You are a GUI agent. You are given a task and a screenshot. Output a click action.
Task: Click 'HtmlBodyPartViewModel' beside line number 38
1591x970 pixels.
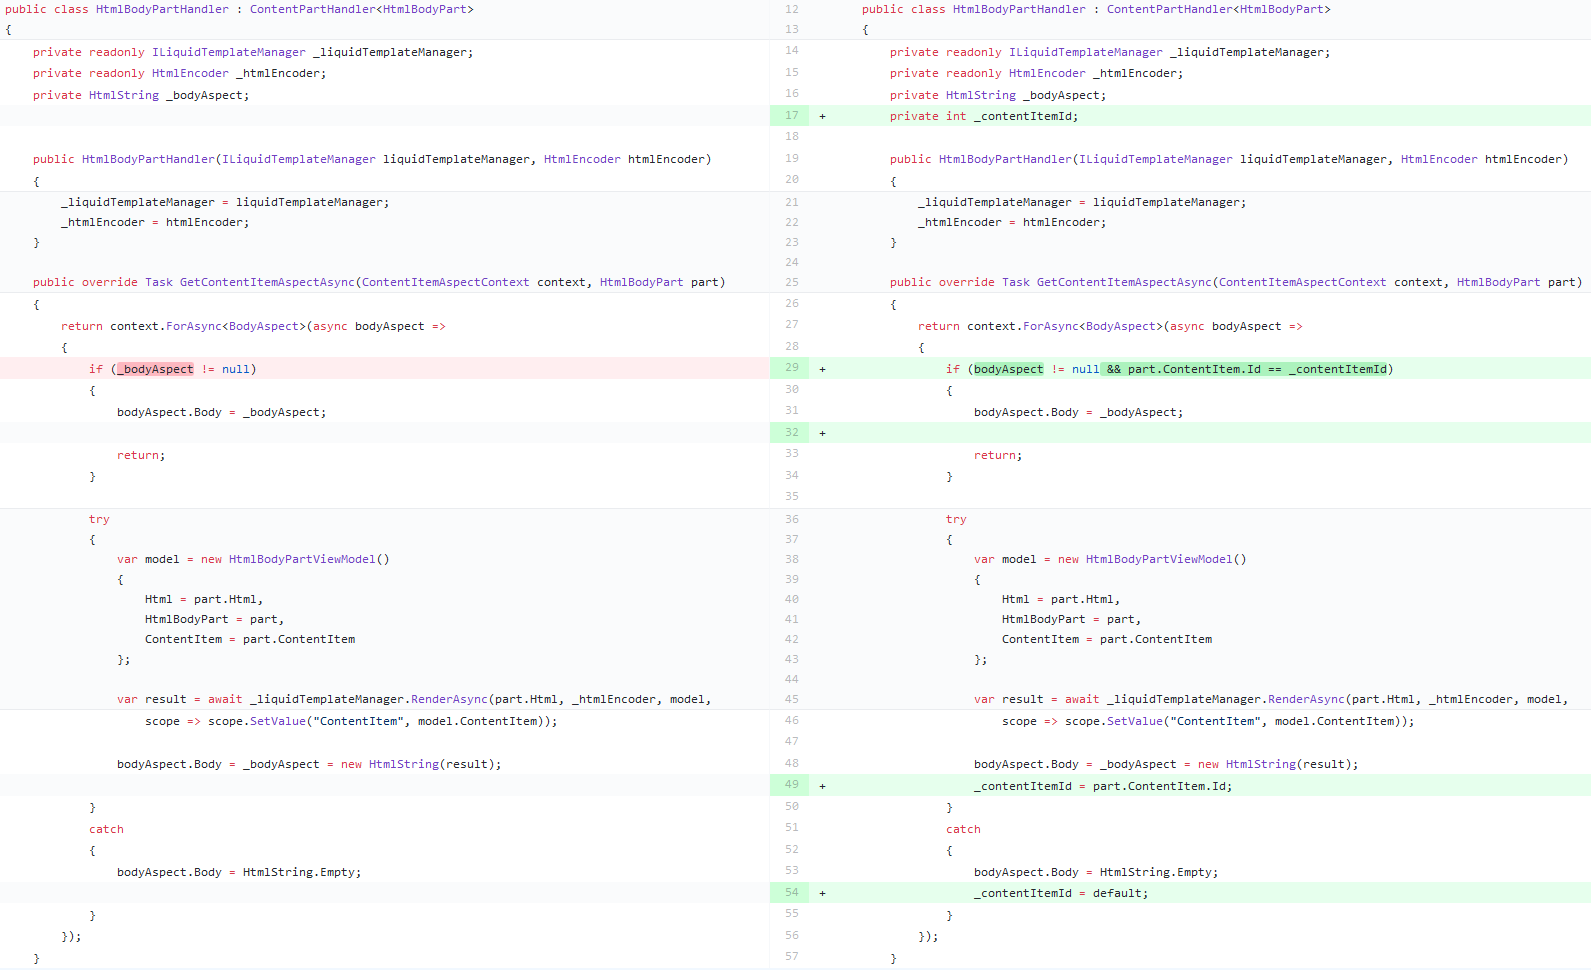pos(1159,559)
